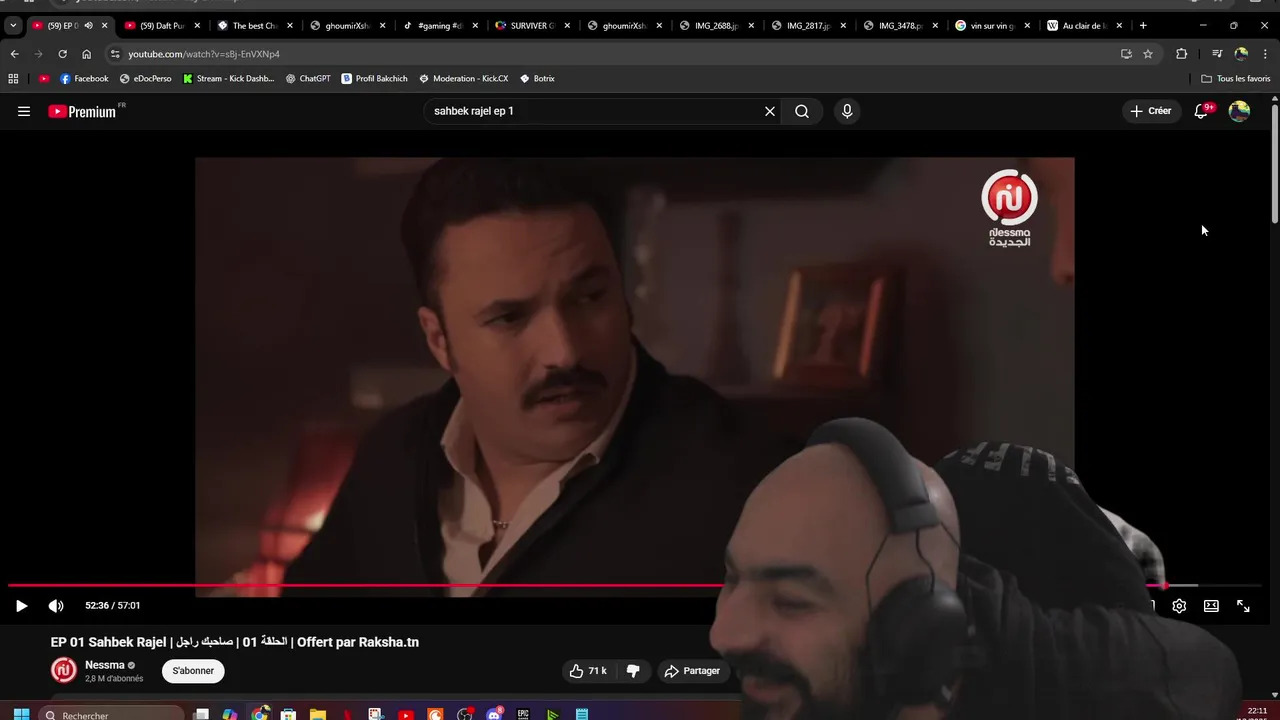Open the YouTube guide hamburger menu
This screenshot has height=720, width=1280.
point(24,111)
